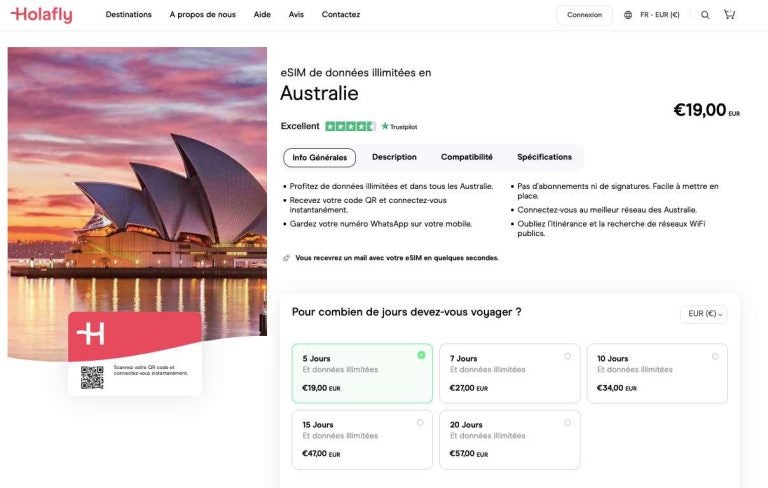Viewport: 768px width, 488px height.
Task: Click 'Vous recevrez un mail' notice text
Action: (397, 258)
